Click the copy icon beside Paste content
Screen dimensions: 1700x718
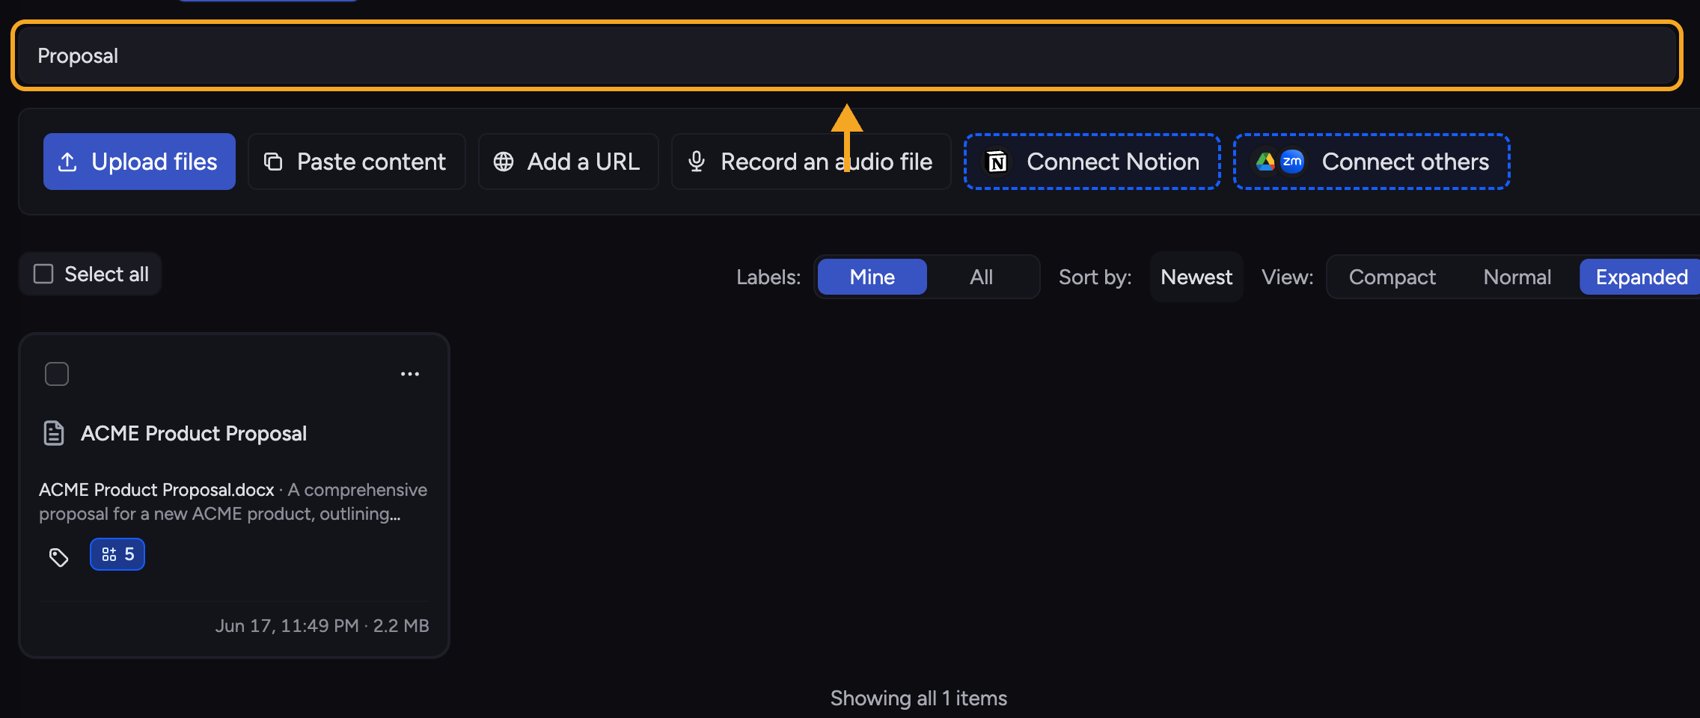pos(273,162)
